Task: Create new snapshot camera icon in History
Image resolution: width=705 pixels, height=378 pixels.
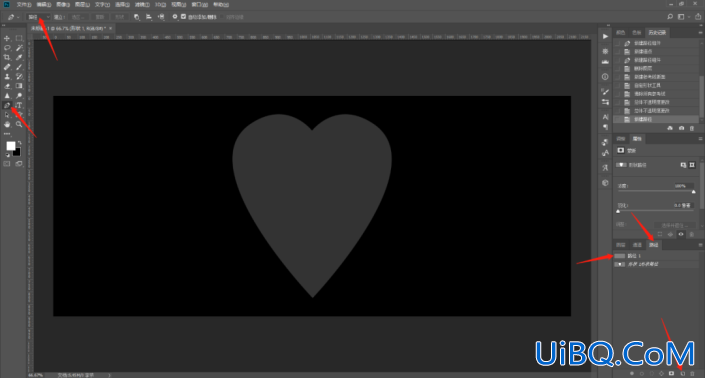Action: pos(682,129)
